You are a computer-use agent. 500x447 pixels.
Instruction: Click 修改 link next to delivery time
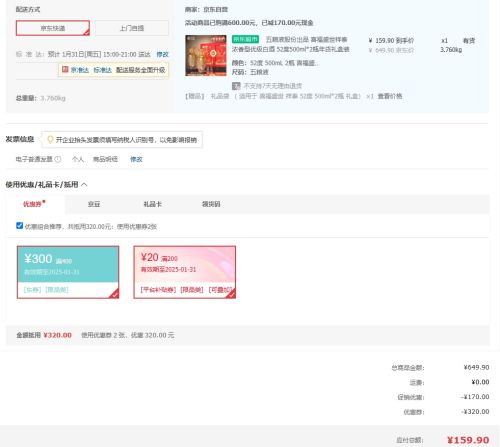162,54
